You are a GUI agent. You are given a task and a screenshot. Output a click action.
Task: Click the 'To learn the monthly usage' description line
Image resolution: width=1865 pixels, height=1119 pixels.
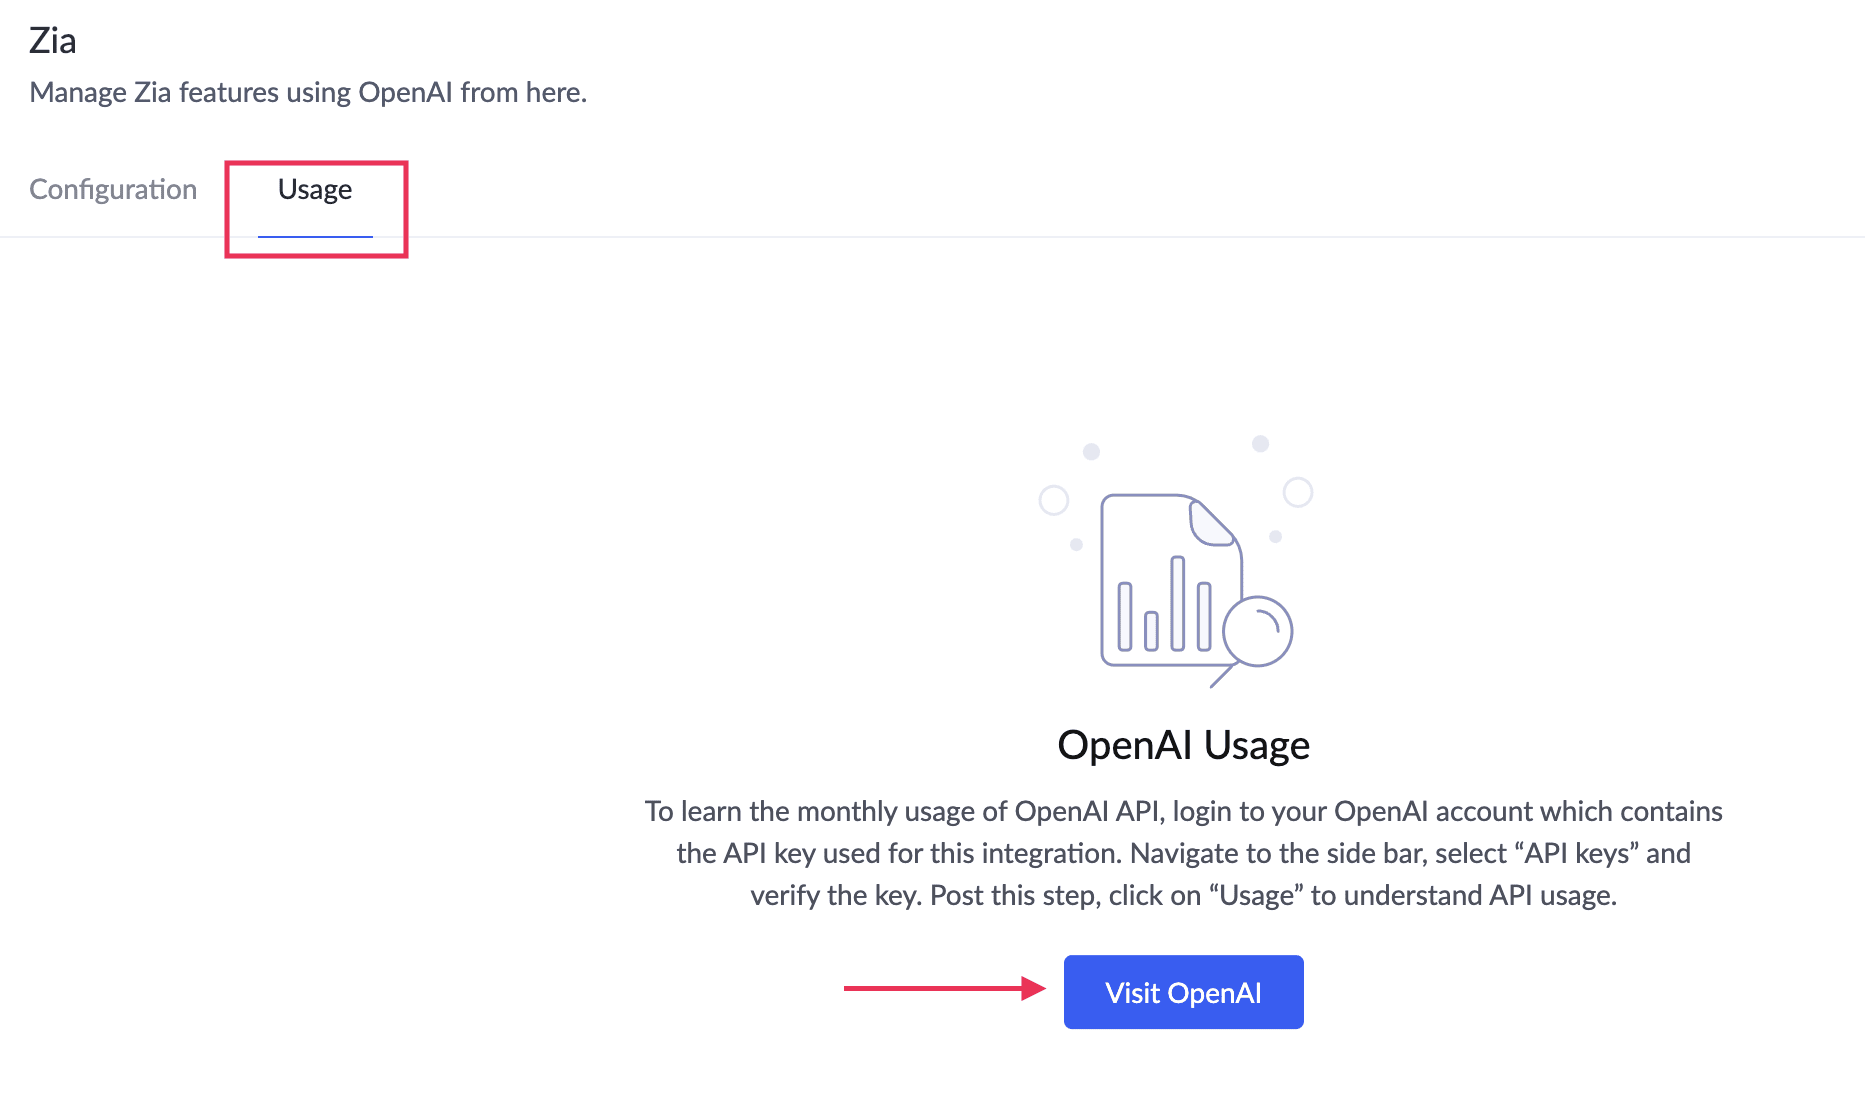(1183, 812)
